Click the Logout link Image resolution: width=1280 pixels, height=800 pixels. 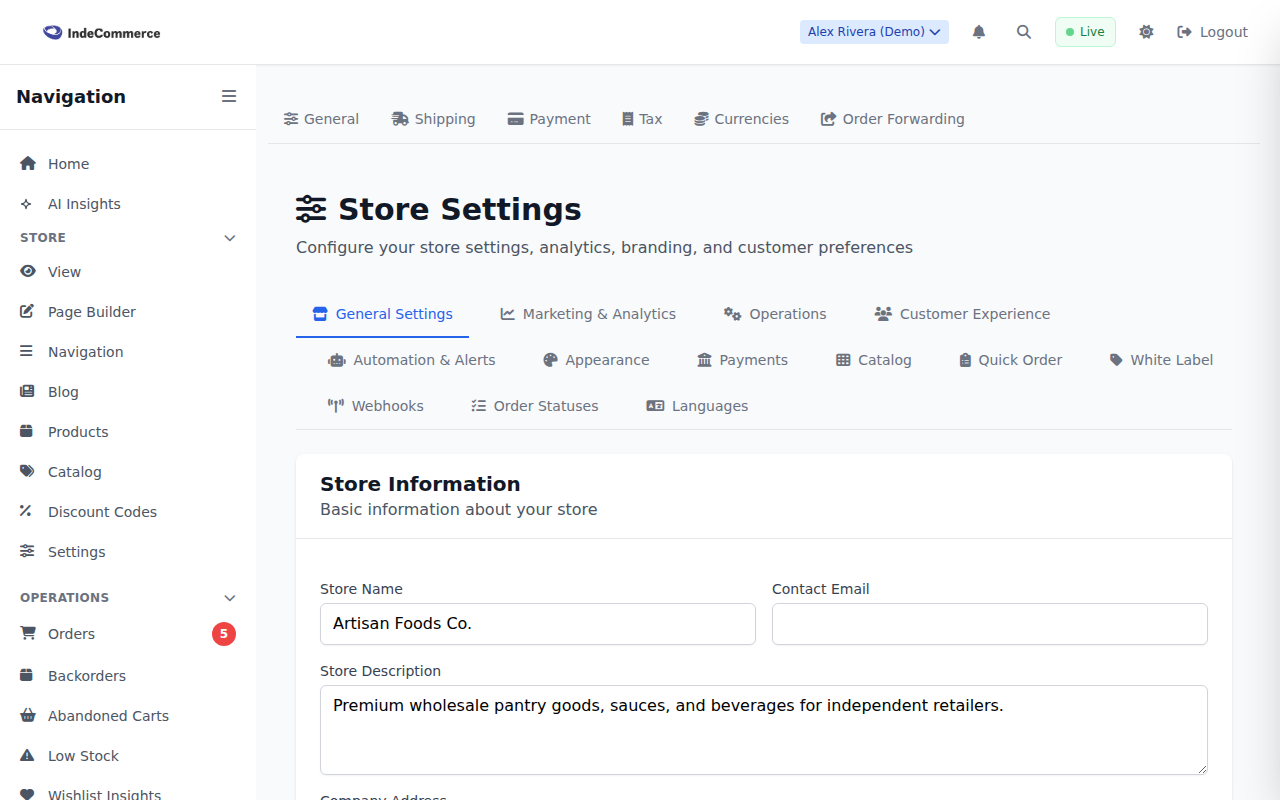(x=1212, y=32)
